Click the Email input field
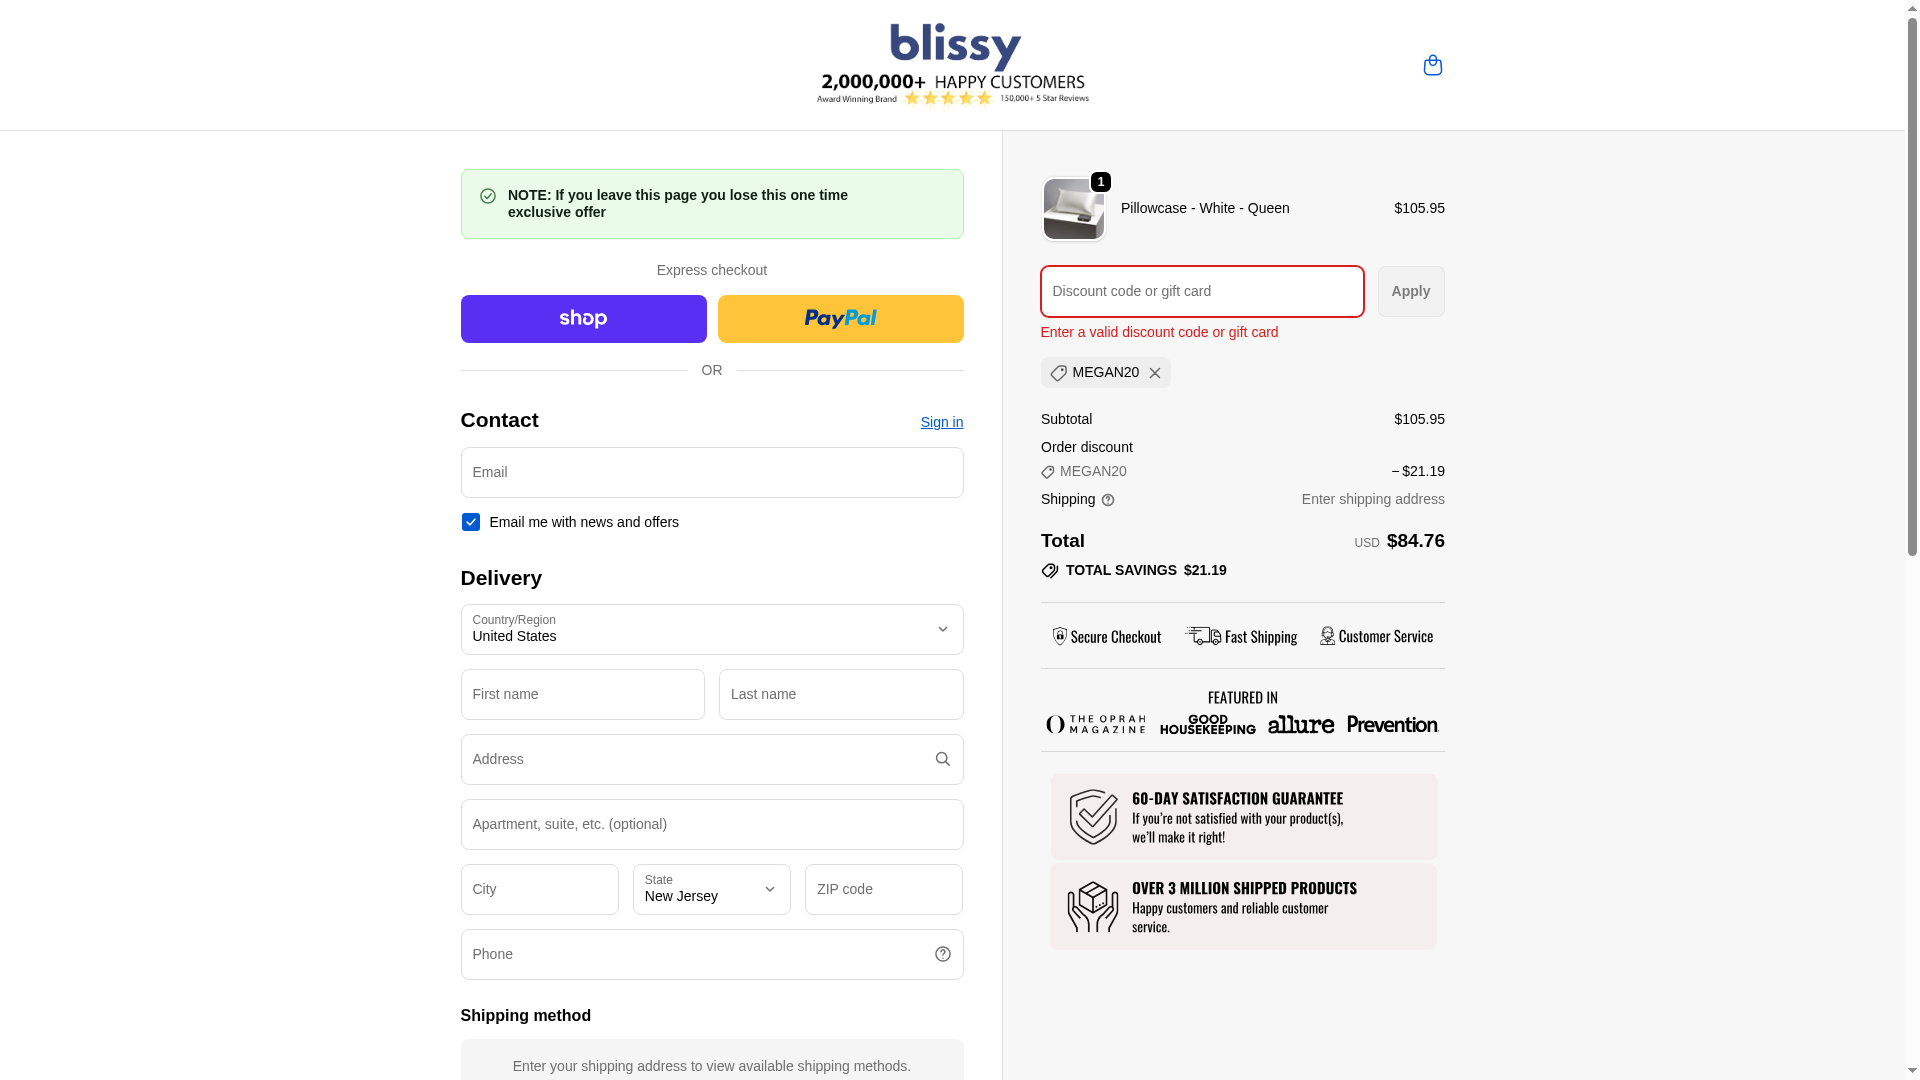 click(711, 472)
